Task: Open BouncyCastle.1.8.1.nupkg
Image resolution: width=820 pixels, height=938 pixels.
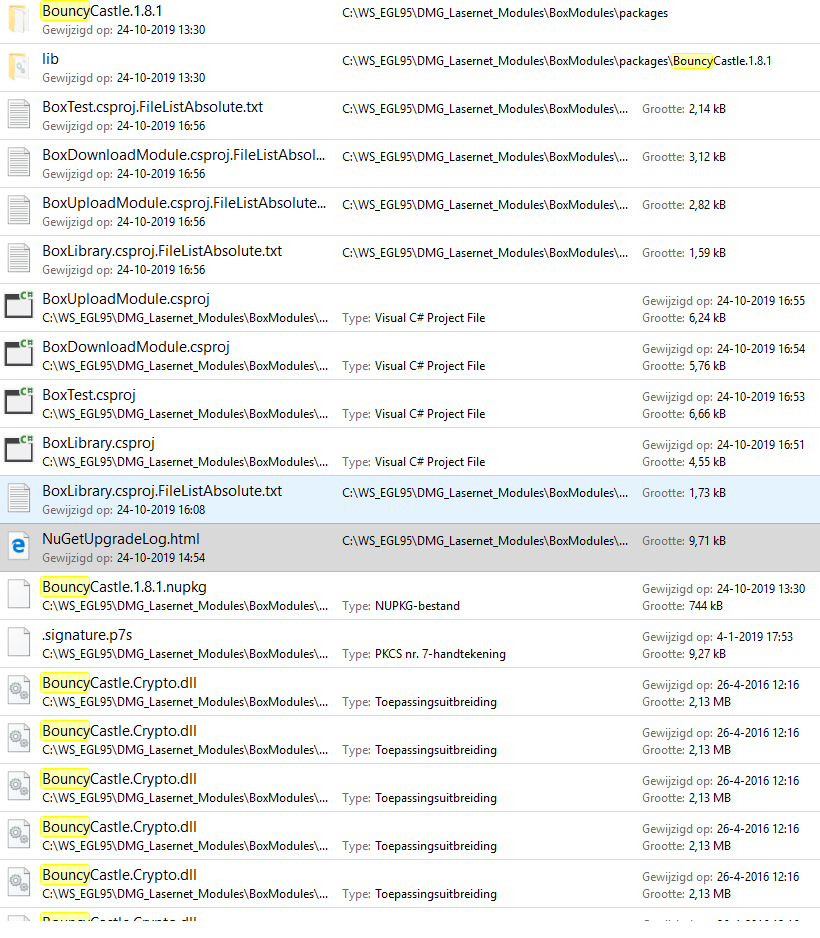Action: [120, 586]
